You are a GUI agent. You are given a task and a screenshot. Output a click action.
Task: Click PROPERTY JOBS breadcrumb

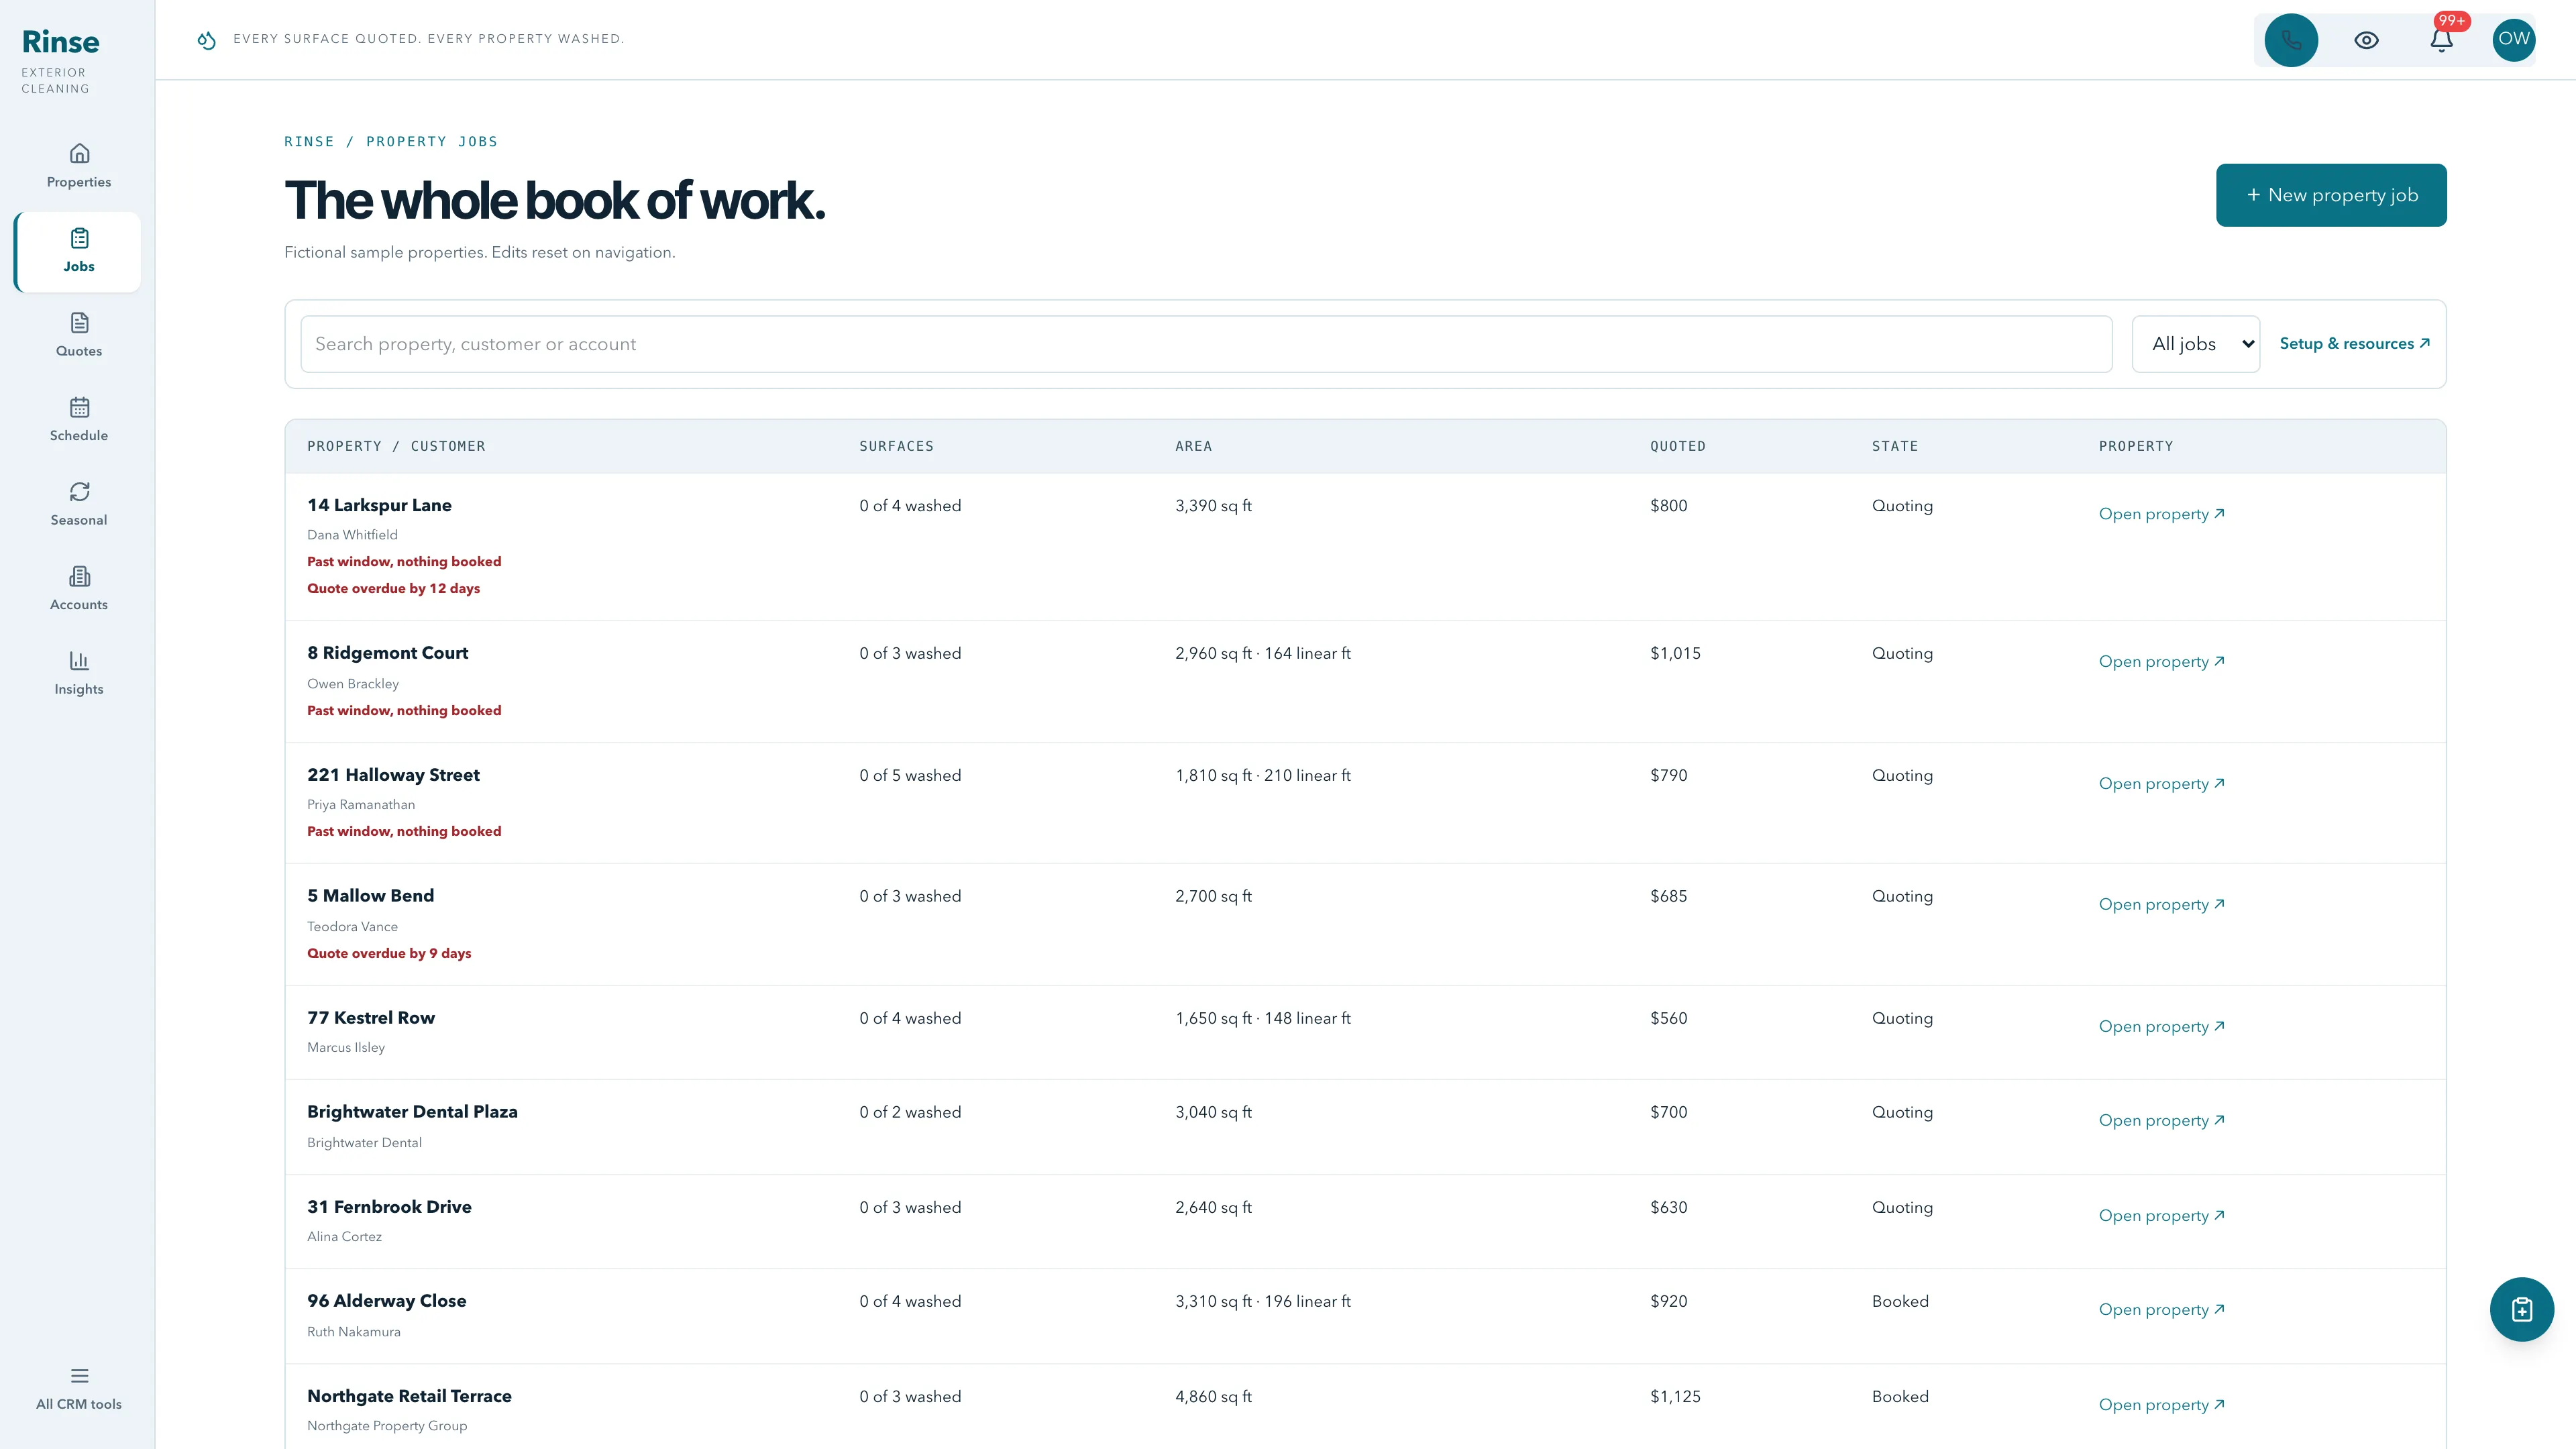tap(431, 142)
